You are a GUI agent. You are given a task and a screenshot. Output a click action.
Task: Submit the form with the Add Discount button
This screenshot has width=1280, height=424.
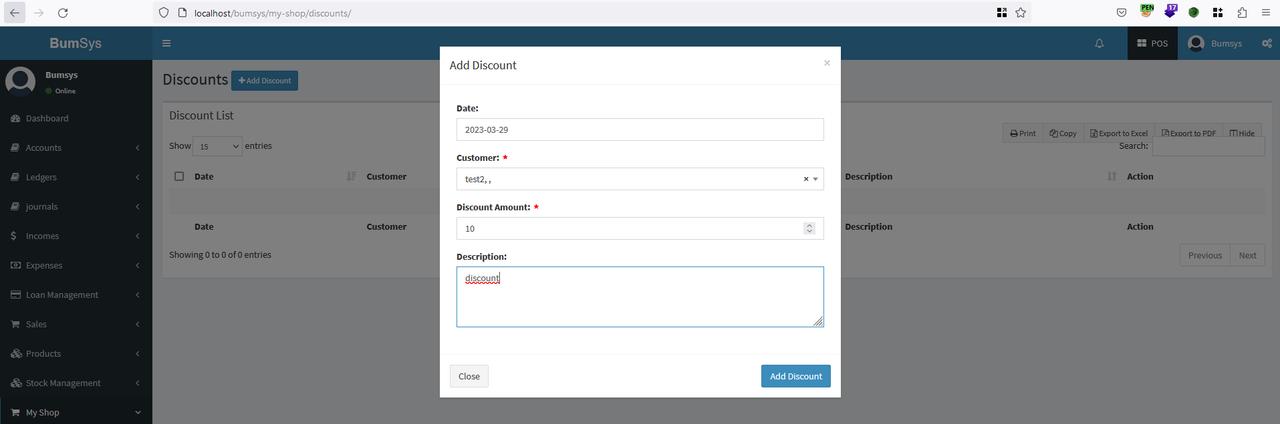tap(796, 376)
